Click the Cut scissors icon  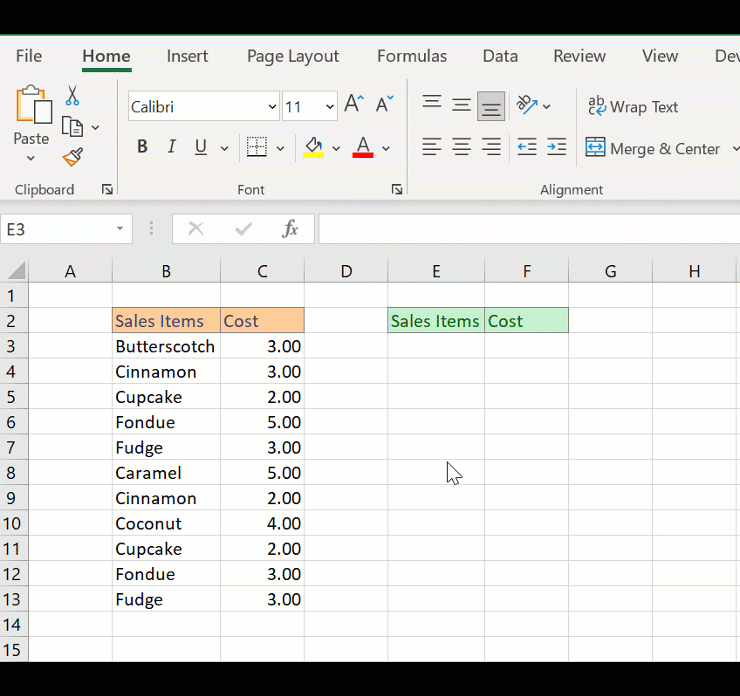72,95
